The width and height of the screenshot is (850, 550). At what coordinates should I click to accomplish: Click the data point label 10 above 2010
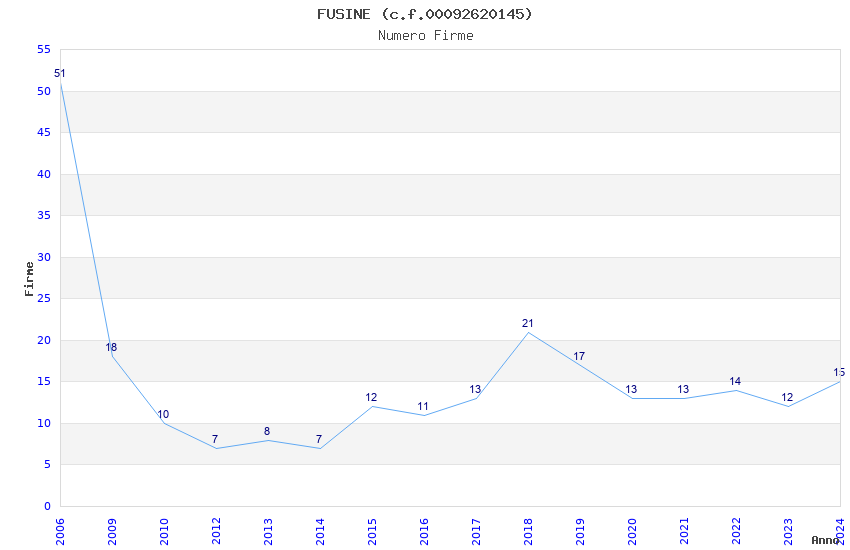163,415
